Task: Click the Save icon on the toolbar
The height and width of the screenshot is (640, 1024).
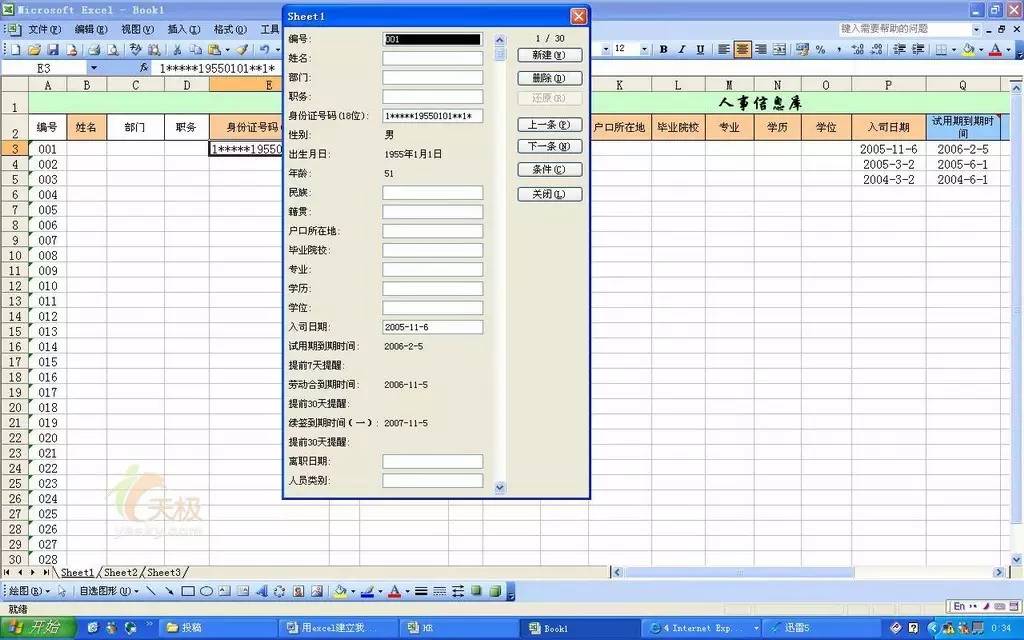Action: pyautogui.click(x=51, y=52)
